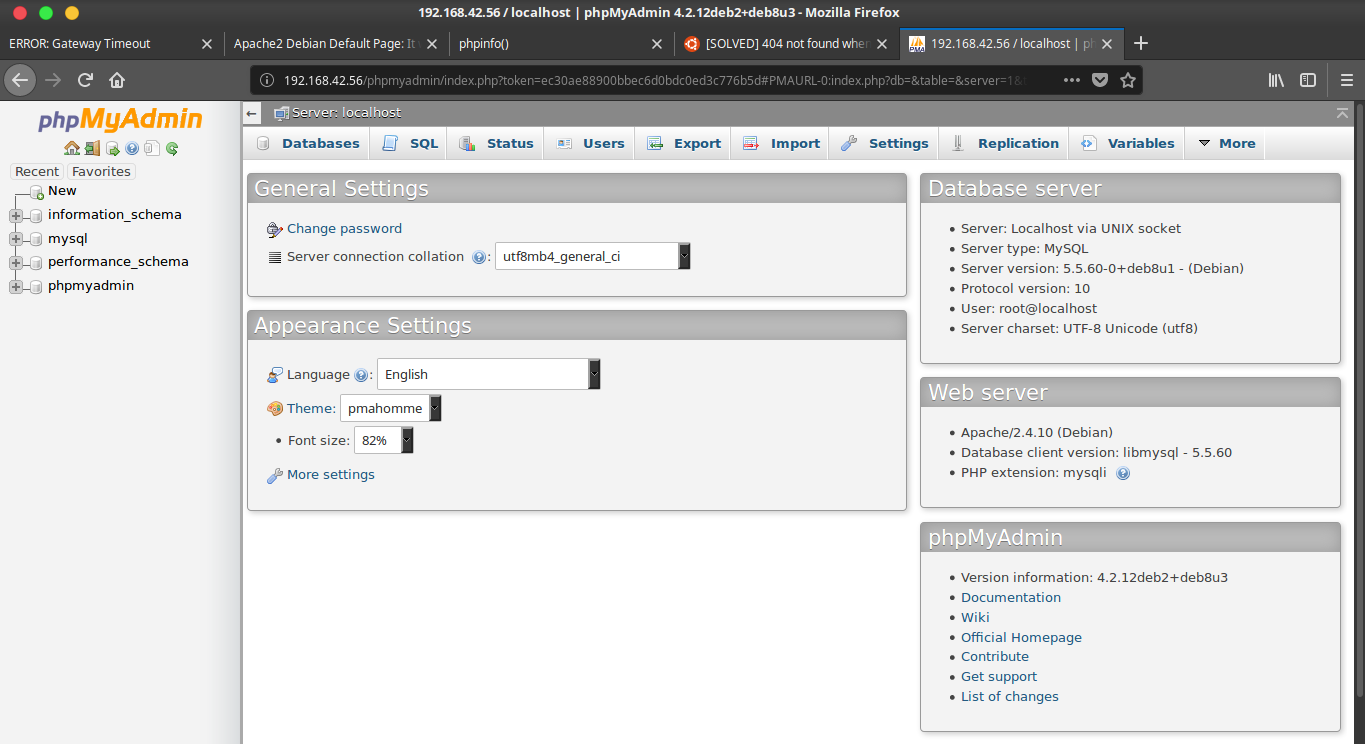The width and height of the screenshot is (1365, 744).
Task: Open the query window icon in sidebar
Action: [113, 148]
